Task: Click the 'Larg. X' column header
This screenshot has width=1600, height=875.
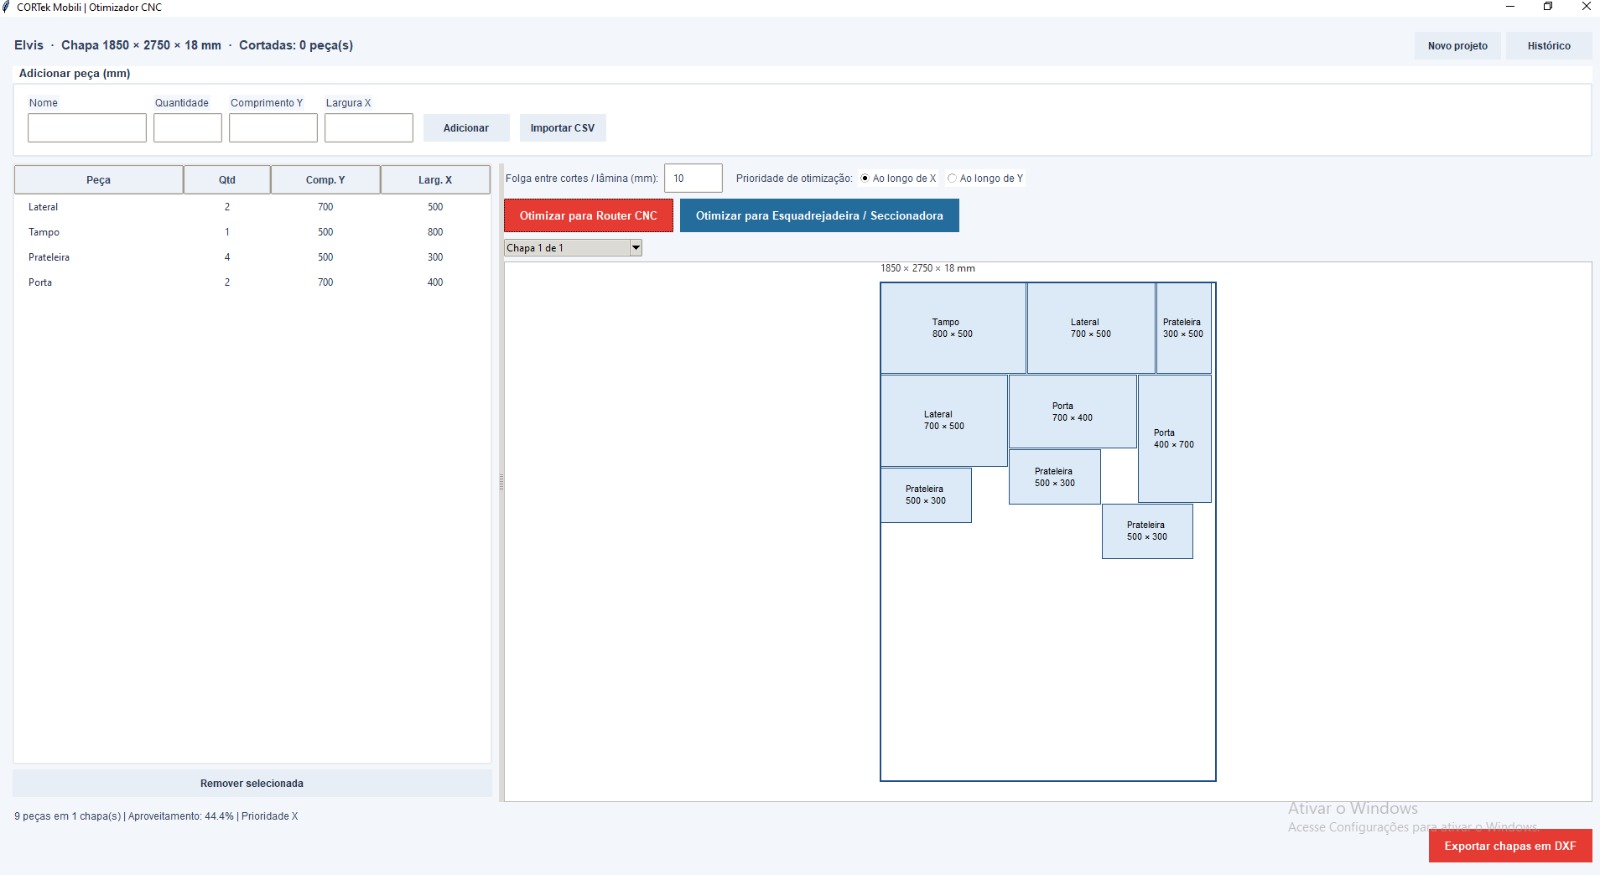Action: point(435,180)
